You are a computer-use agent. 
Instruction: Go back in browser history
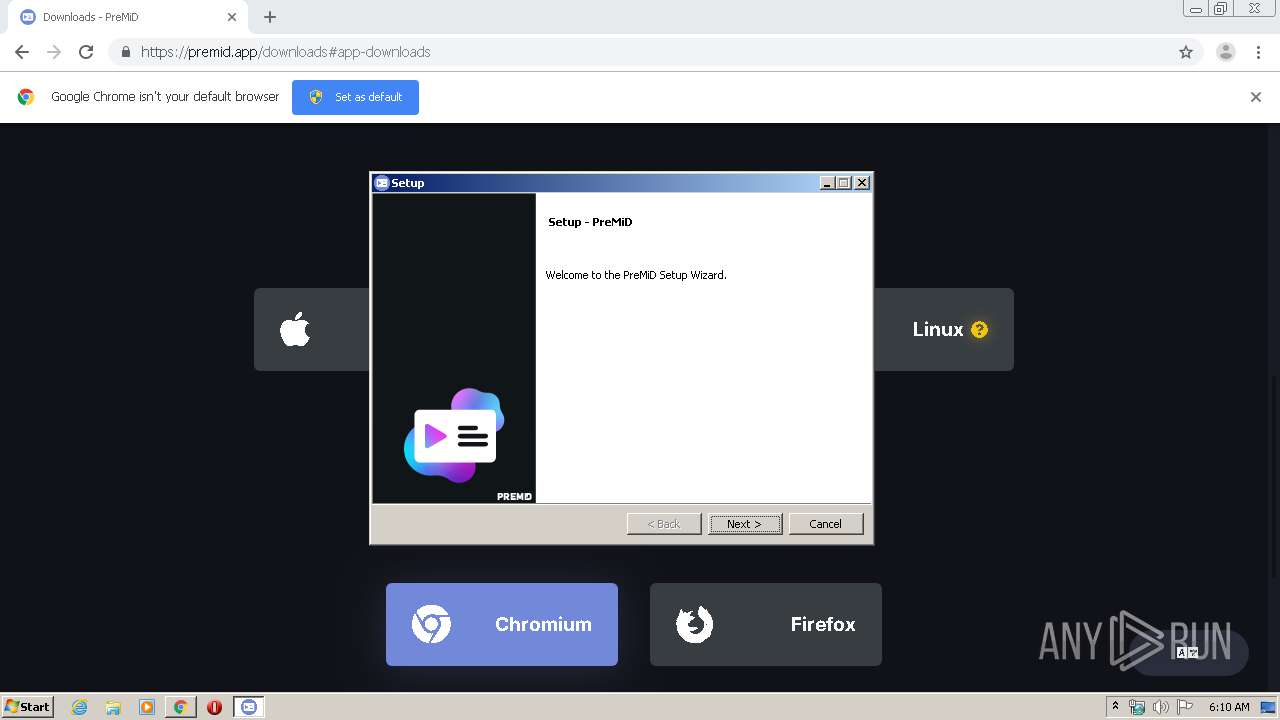22,52
